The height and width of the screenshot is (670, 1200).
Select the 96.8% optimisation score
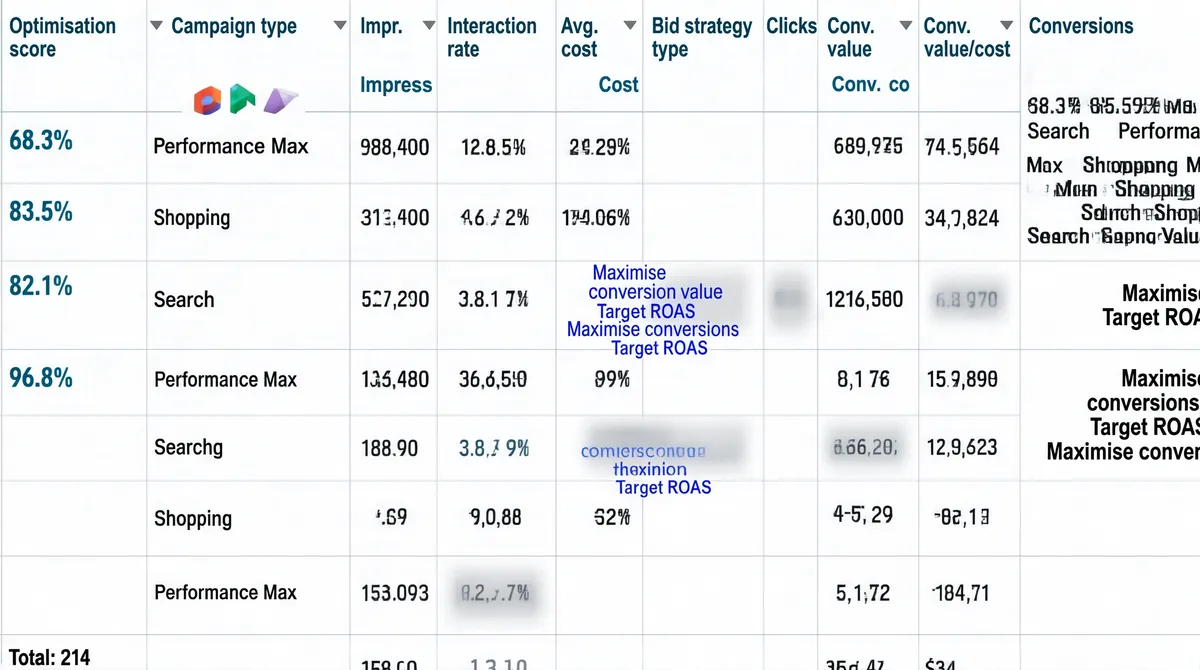[x=41, y=377]
